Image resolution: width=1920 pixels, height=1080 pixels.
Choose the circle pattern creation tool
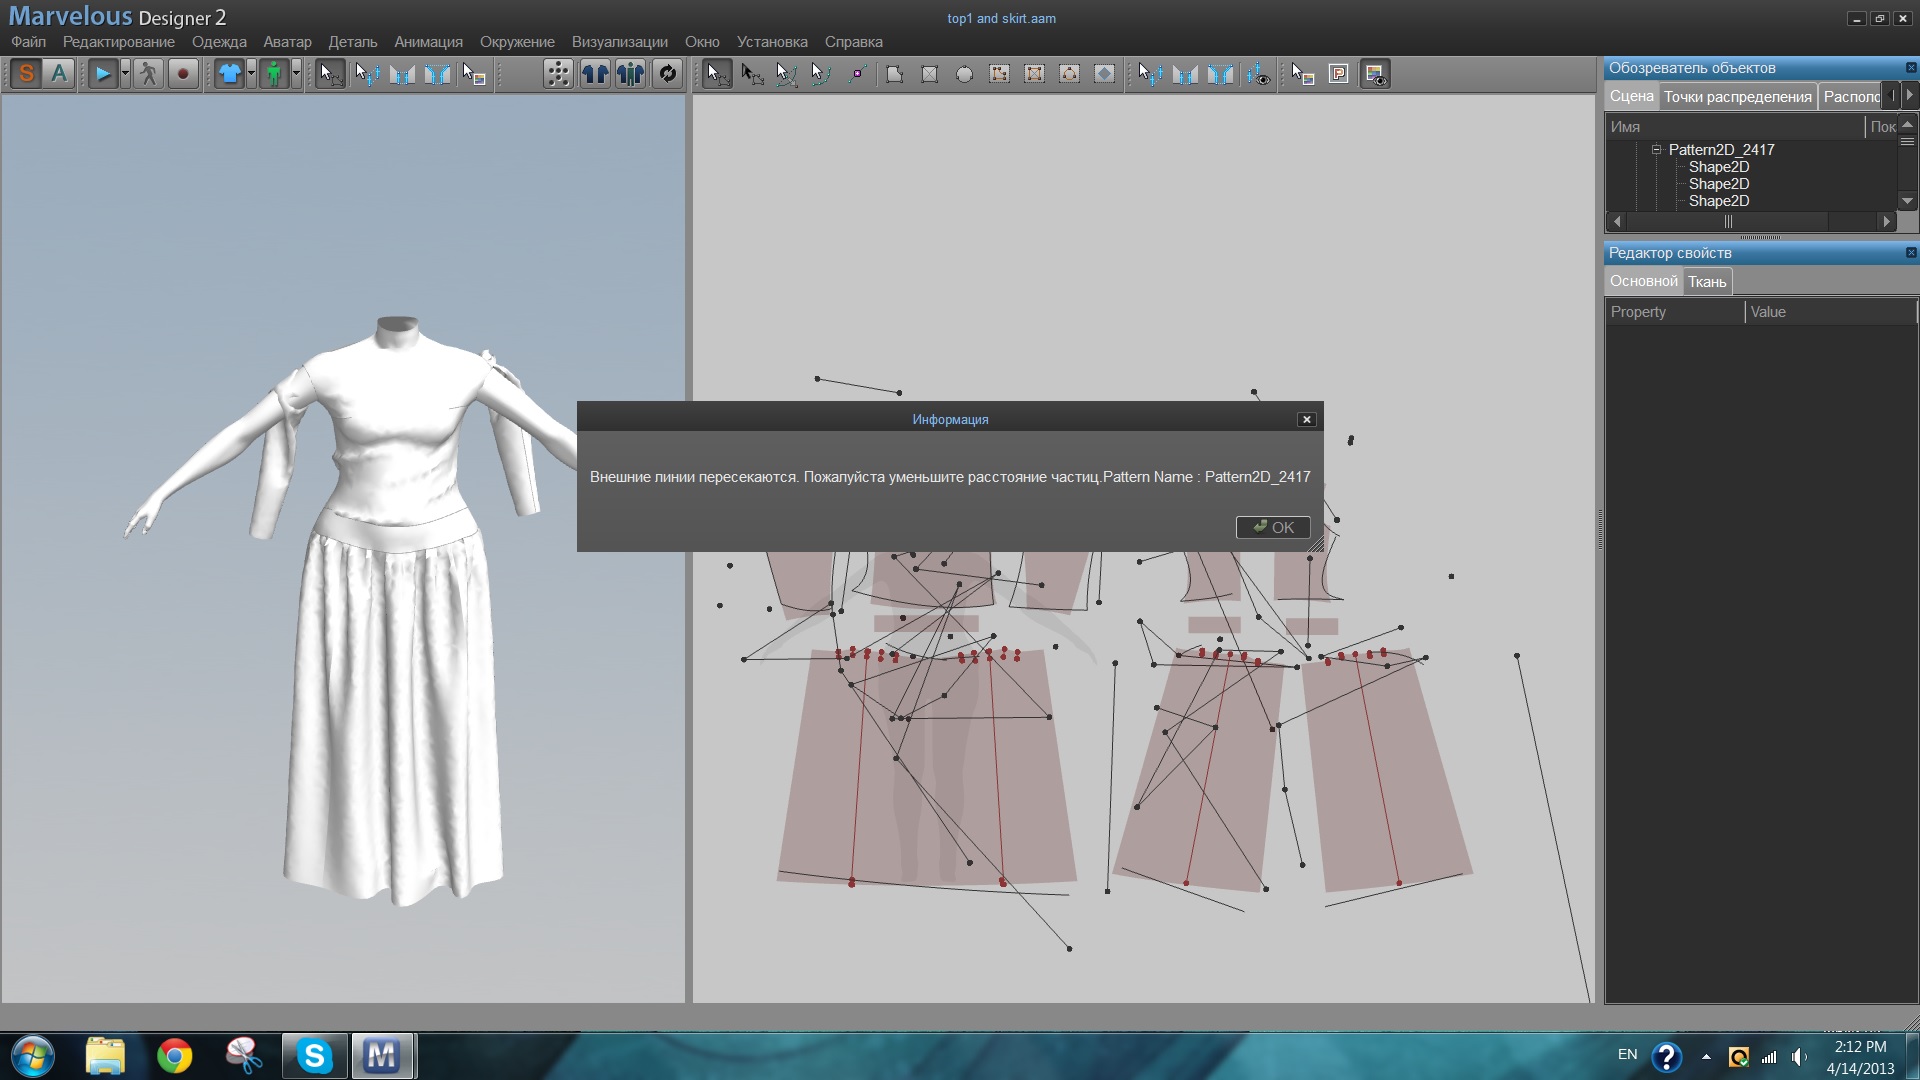click(964, 74)
